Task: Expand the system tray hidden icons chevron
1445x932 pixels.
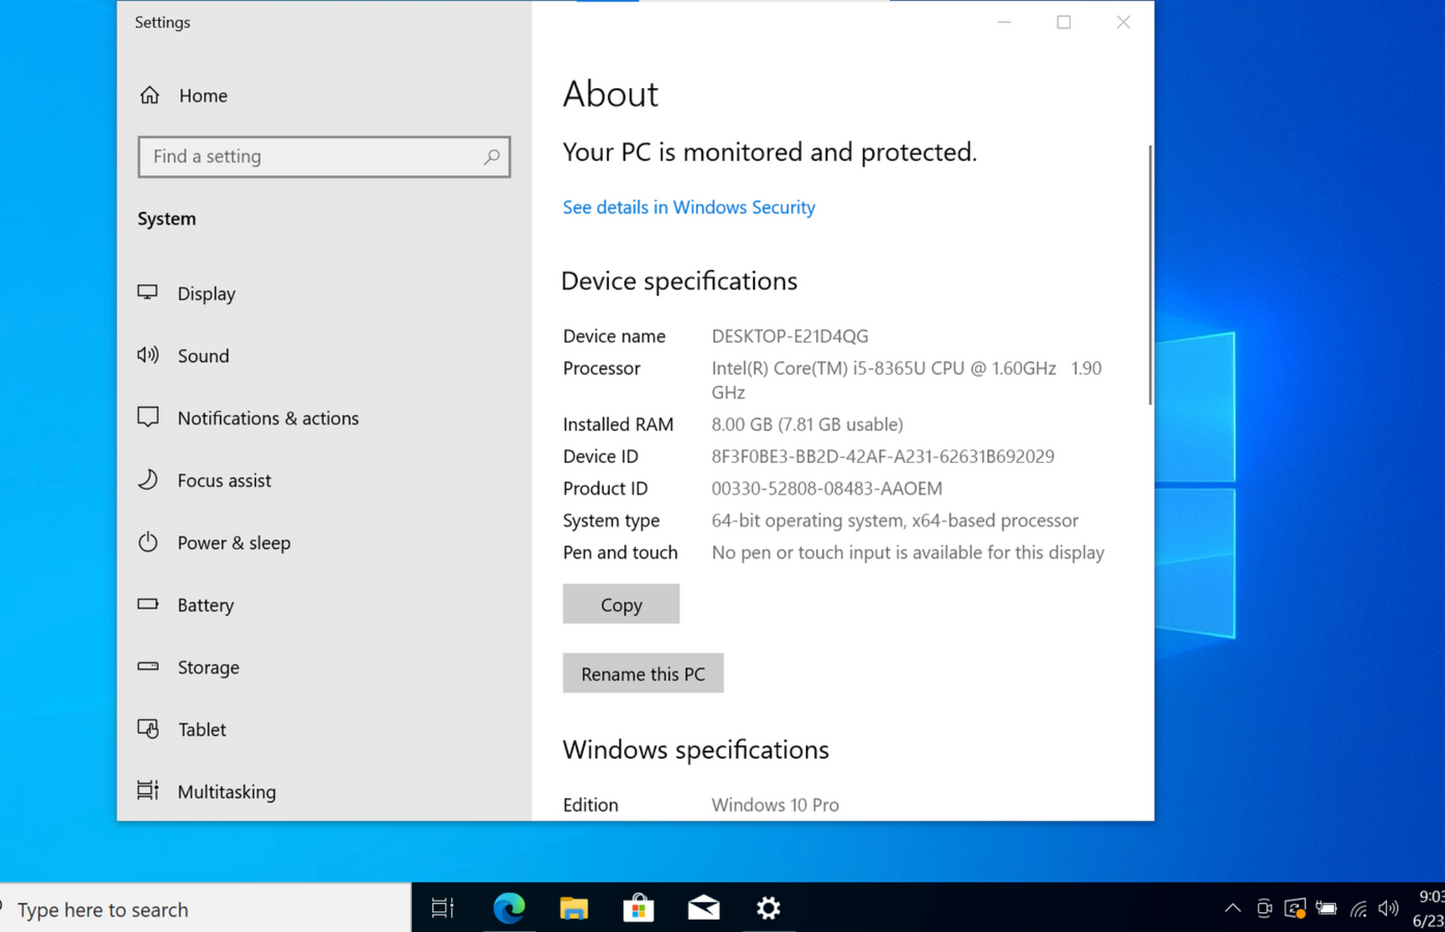Action: pos(1232,908)
